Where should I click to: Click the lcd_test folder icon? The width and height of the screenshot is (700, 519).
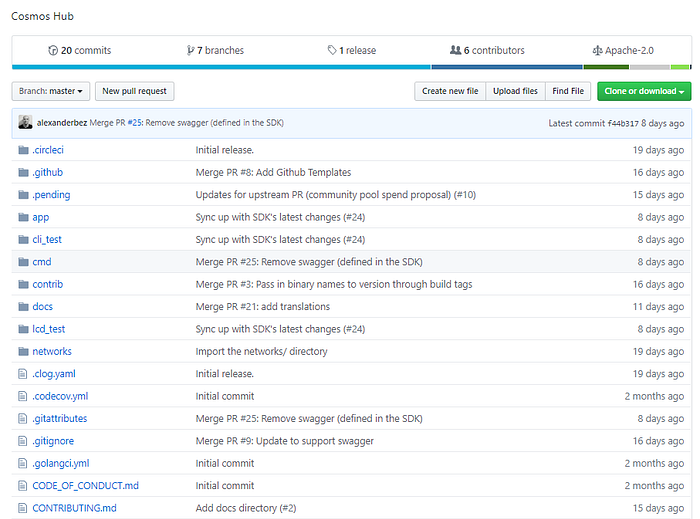23,329
